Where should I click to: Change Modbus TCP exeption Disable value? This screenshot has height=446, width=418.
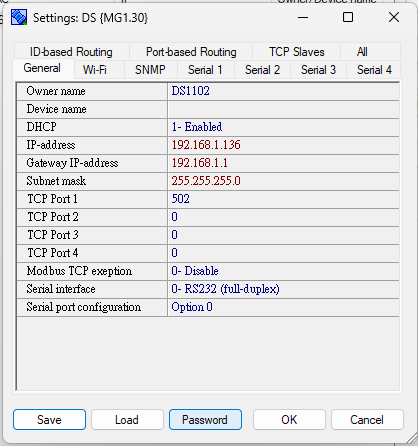tap(283, 271)
